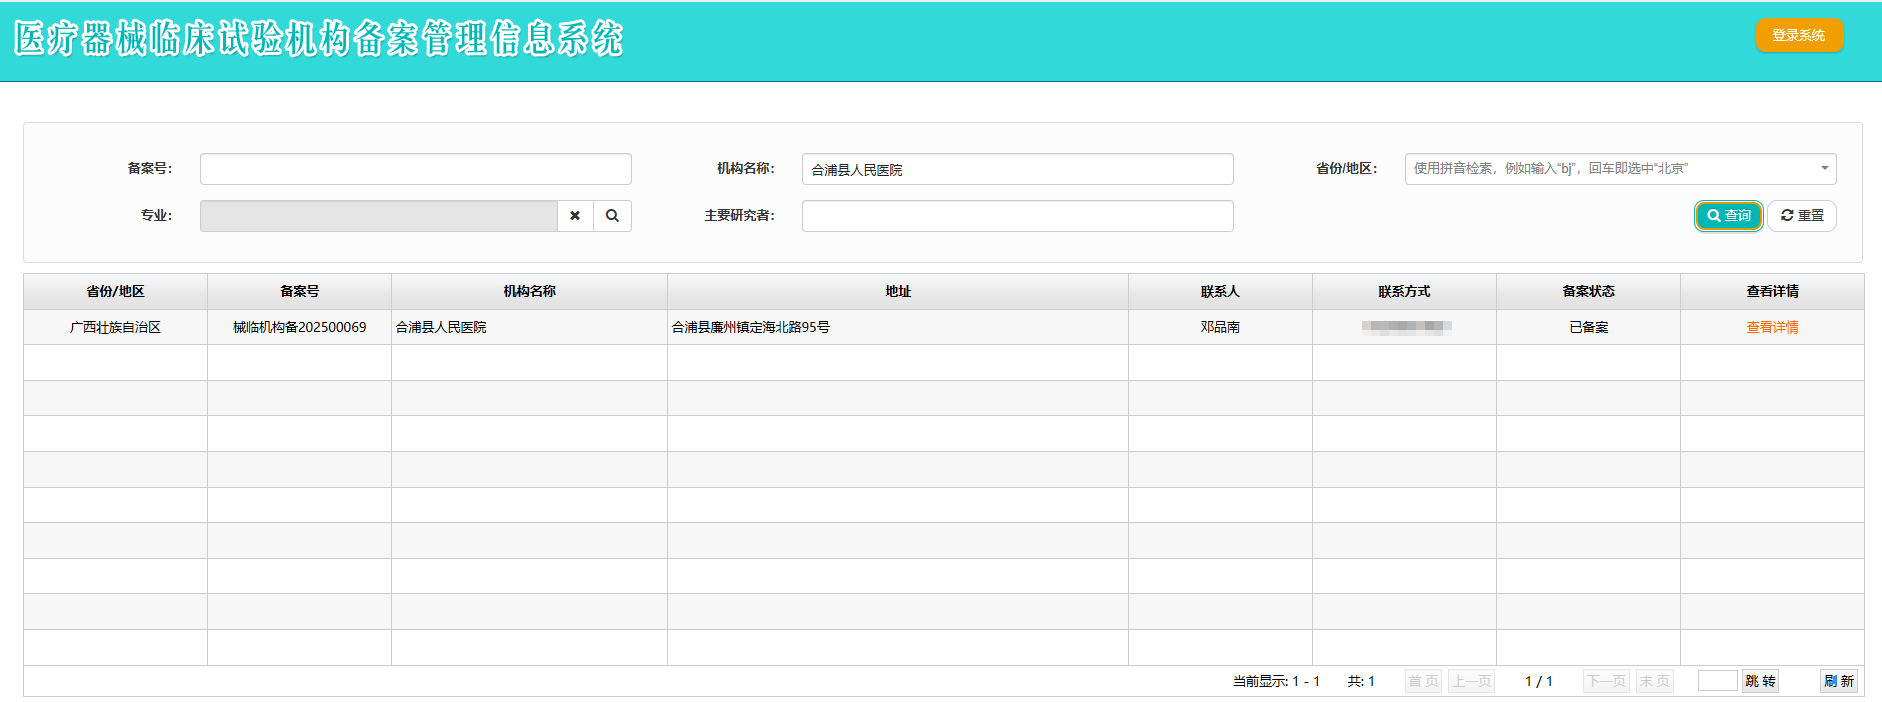The width and height of the screenshot is (1882, 702).
Task: Refresh the table with 刷新 button
Action: point(1838,681)
